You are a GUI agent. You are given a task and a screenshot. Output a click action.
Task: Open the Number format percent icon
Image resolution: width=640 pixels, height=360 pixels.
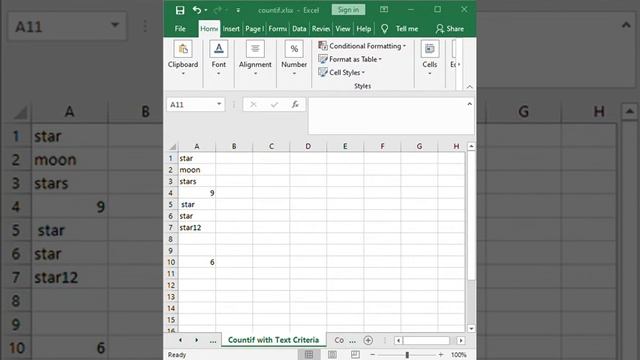click(294, 49)
